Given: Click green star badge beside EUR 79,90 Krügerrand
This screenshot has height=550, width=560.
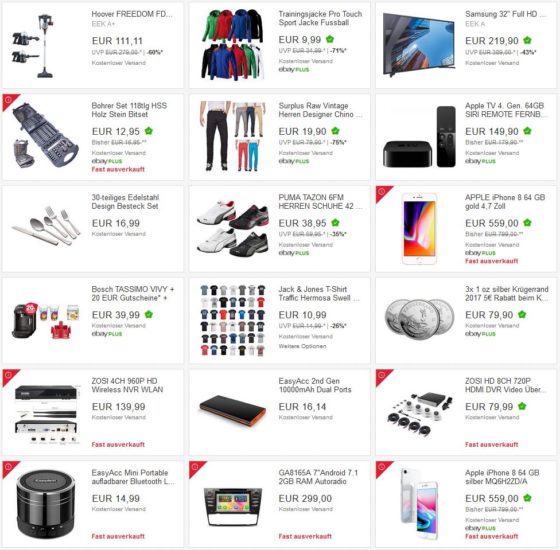Looking at the screenshot, I should point(522,315).
